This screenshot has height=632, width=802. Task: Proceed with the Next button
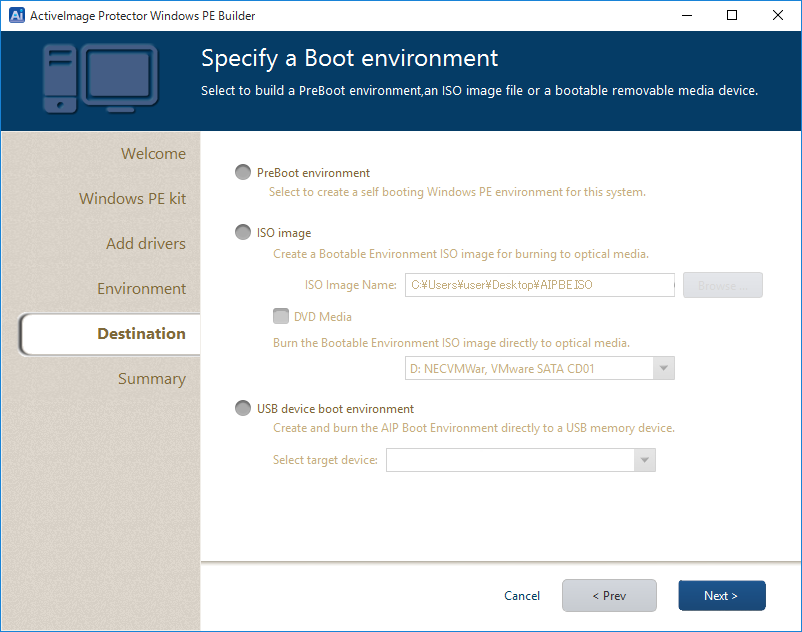coord(721,596)
